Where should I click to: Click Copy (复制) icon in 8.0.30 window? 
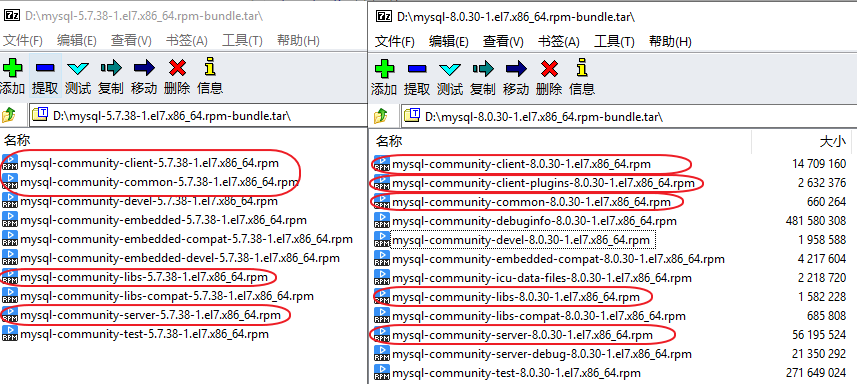point(483,69)
